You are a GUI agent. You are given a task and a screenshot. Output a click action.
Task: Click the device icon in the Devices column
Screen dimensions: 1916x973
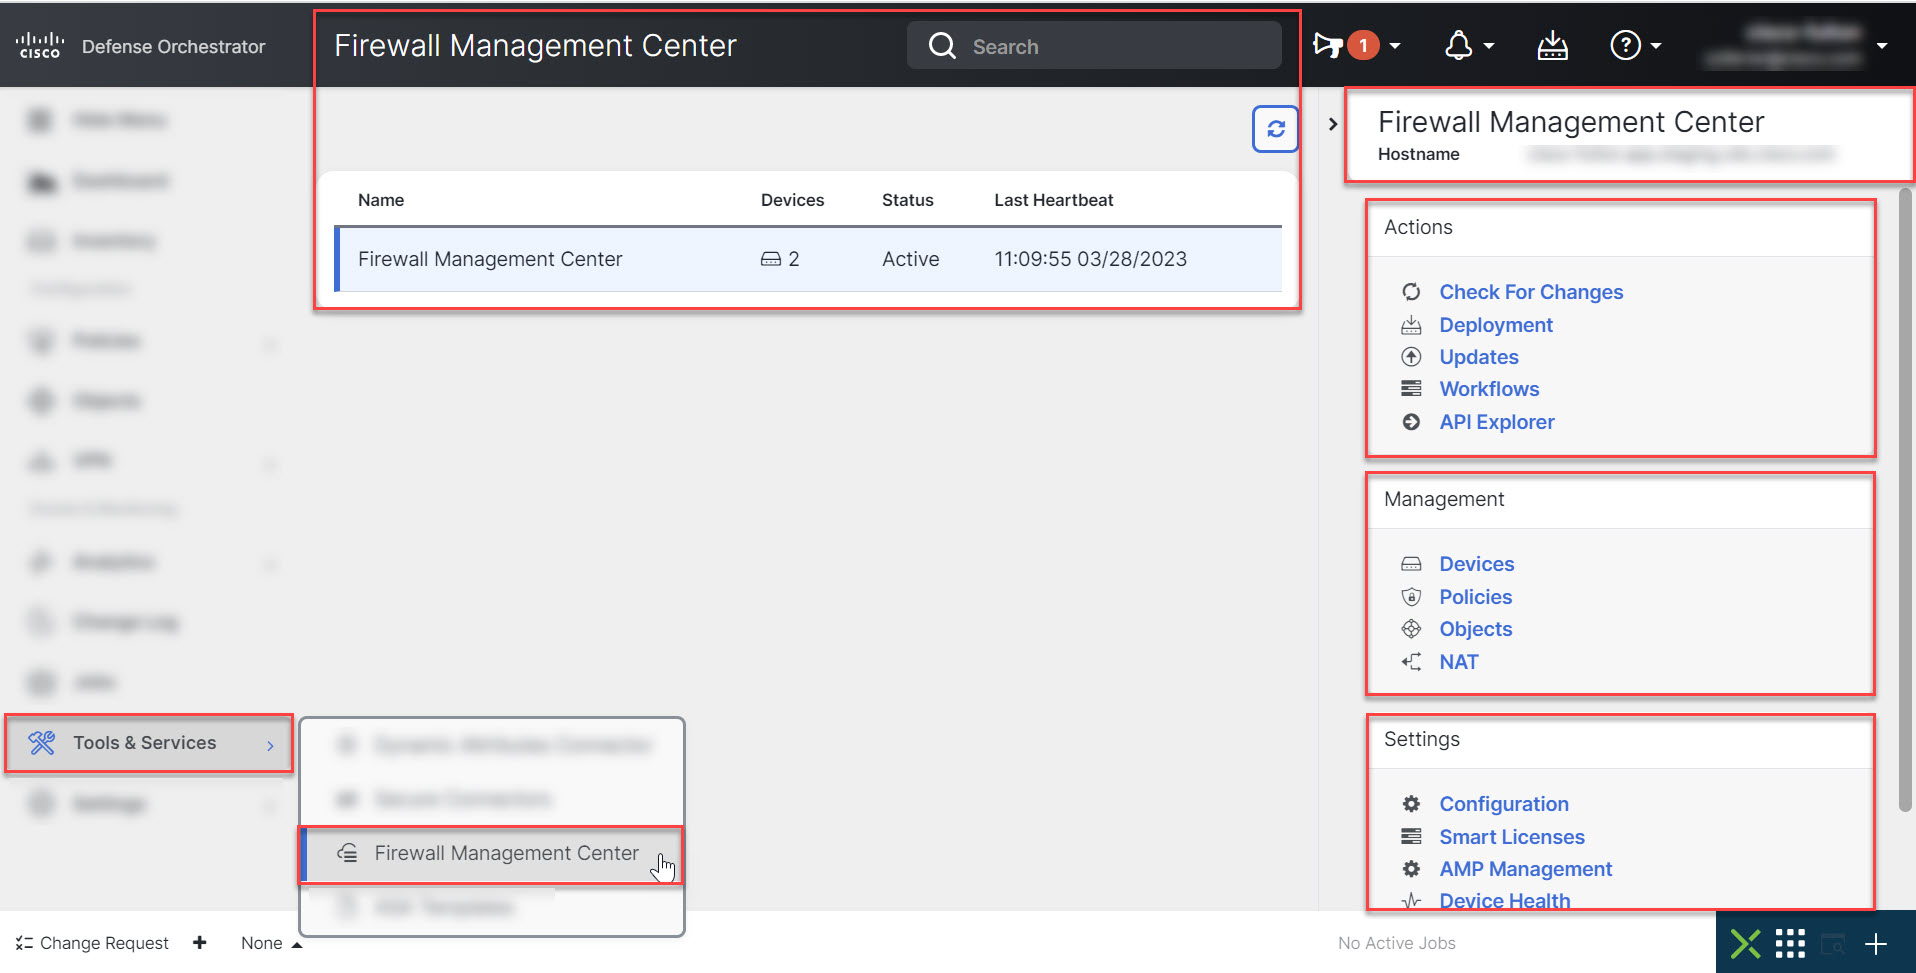(x=772, y=258)
